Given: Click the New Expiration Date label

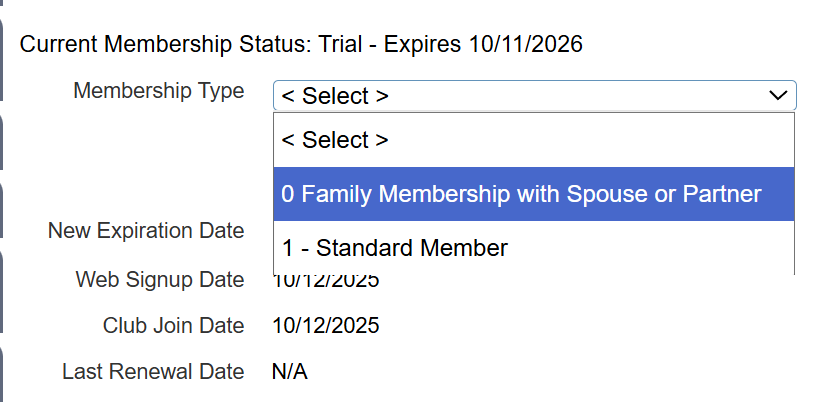Looking at the screenshot, I should [x=146, y=231].
